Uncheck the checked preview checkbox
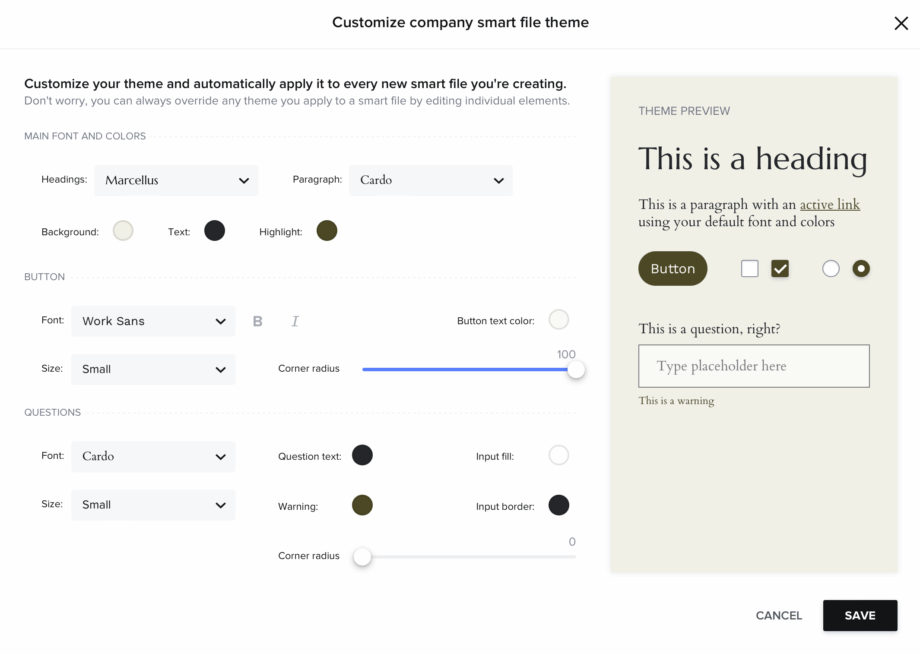This screenshot has height=654, width=920. point(780,269)
